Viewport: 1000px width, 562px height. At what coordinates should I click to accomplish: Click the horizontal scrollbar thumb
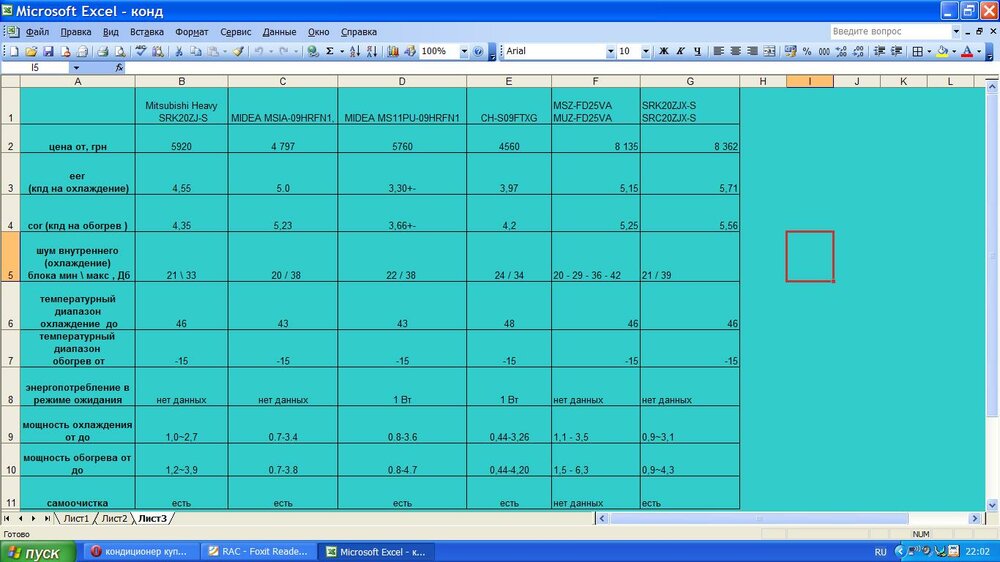pos(759,519)
